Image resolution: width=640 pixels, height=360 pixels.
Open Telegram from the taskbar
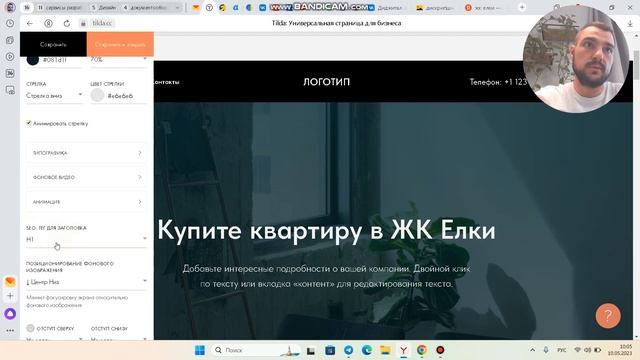(348, 350)
